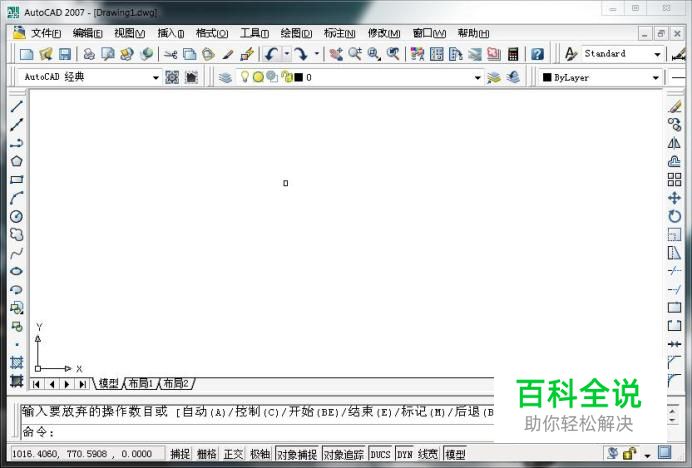Select the Hatch tool
Viewport: 692px width, 468px height.
point(16,362)
